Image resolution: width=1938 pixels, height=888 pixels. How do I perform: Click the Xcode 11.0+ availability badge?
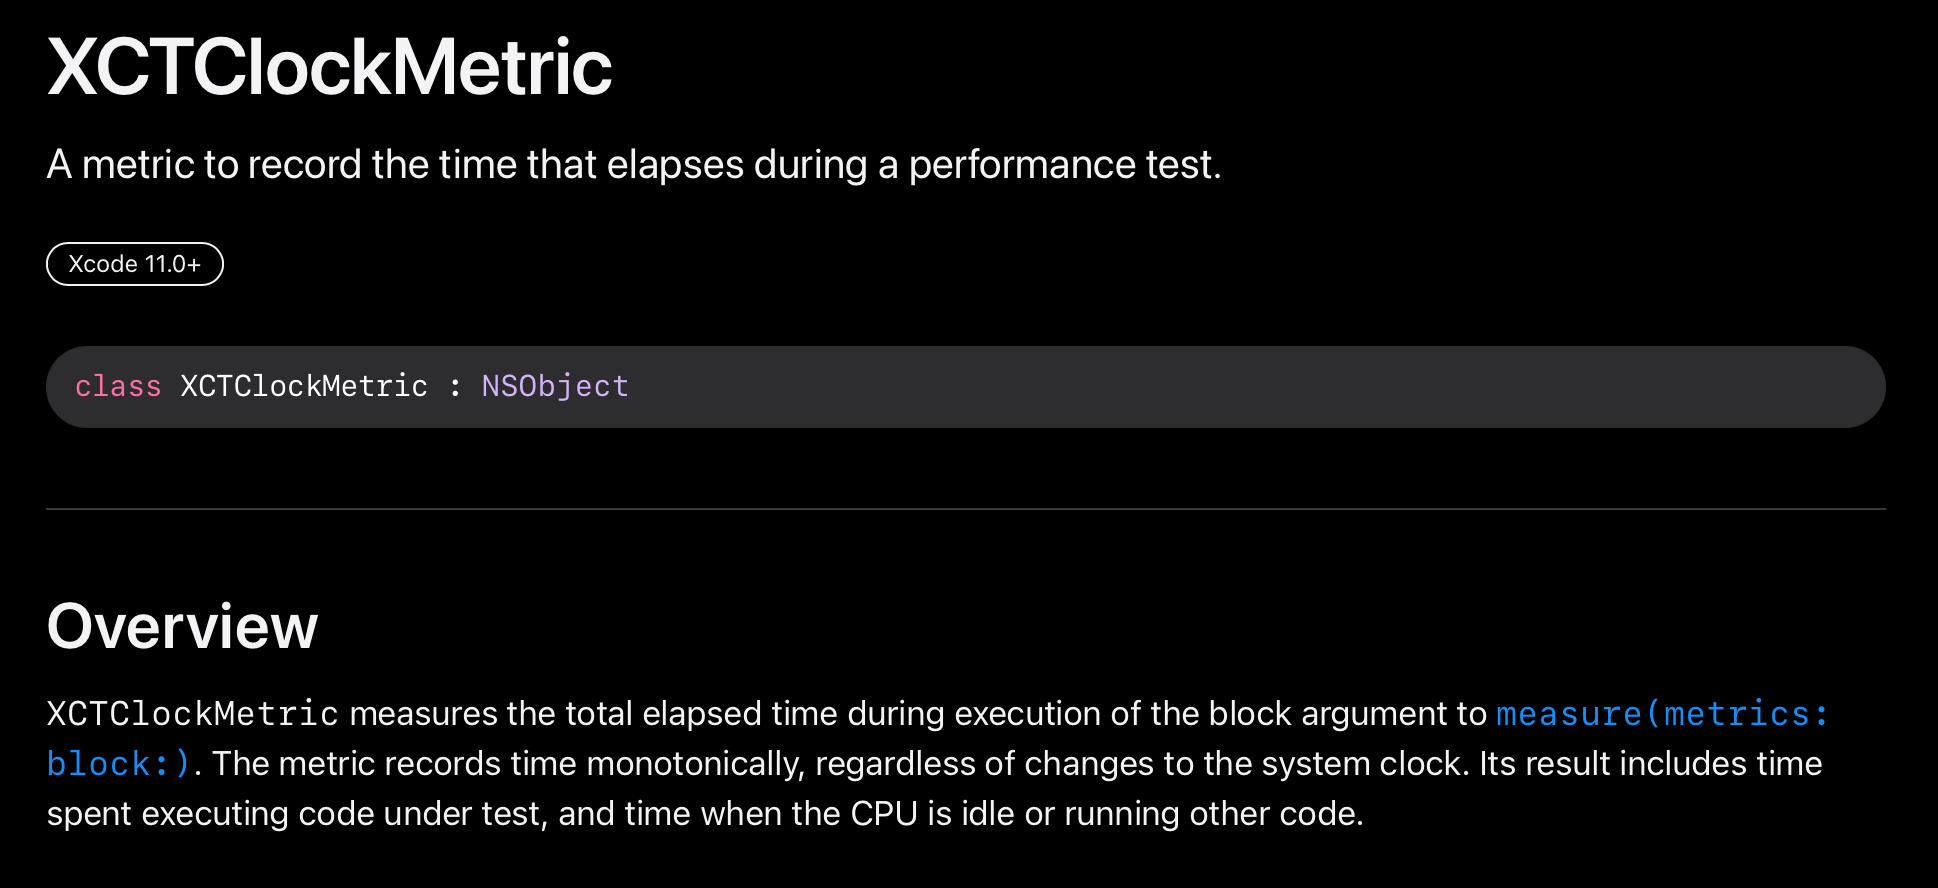135,264
